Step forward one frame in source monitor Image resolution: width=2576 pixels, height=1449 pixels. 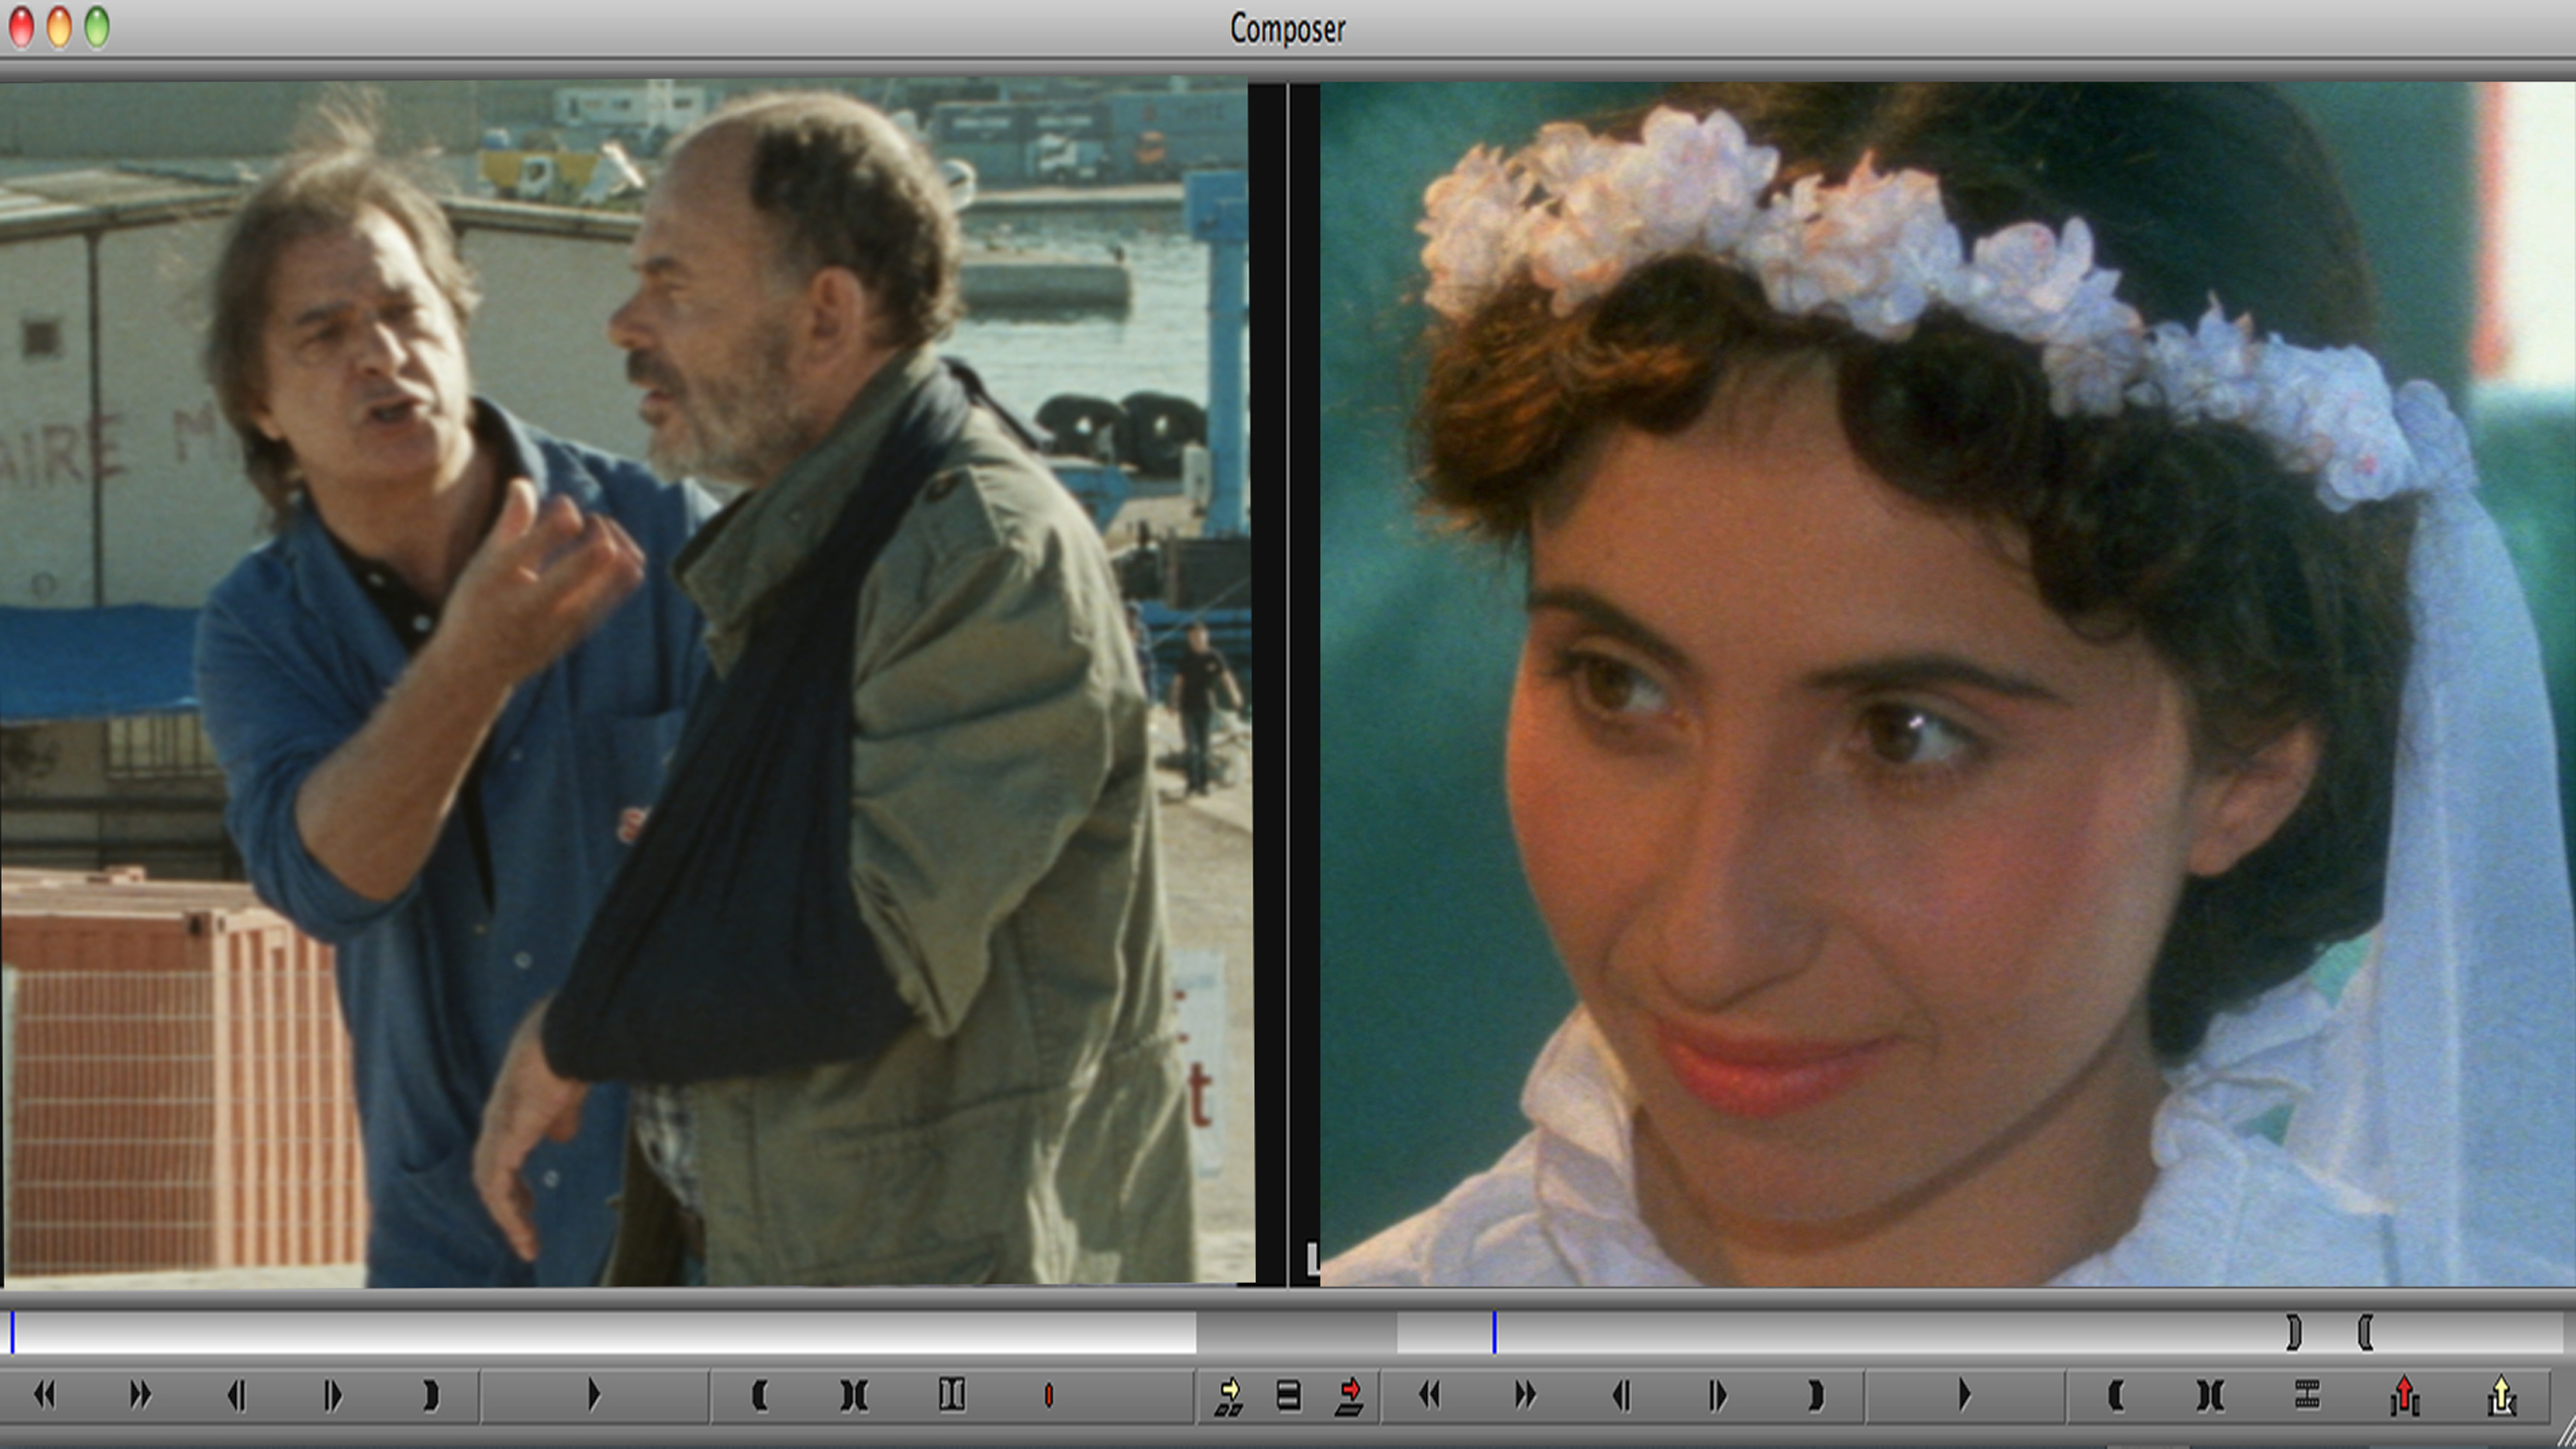point(332,1394)
